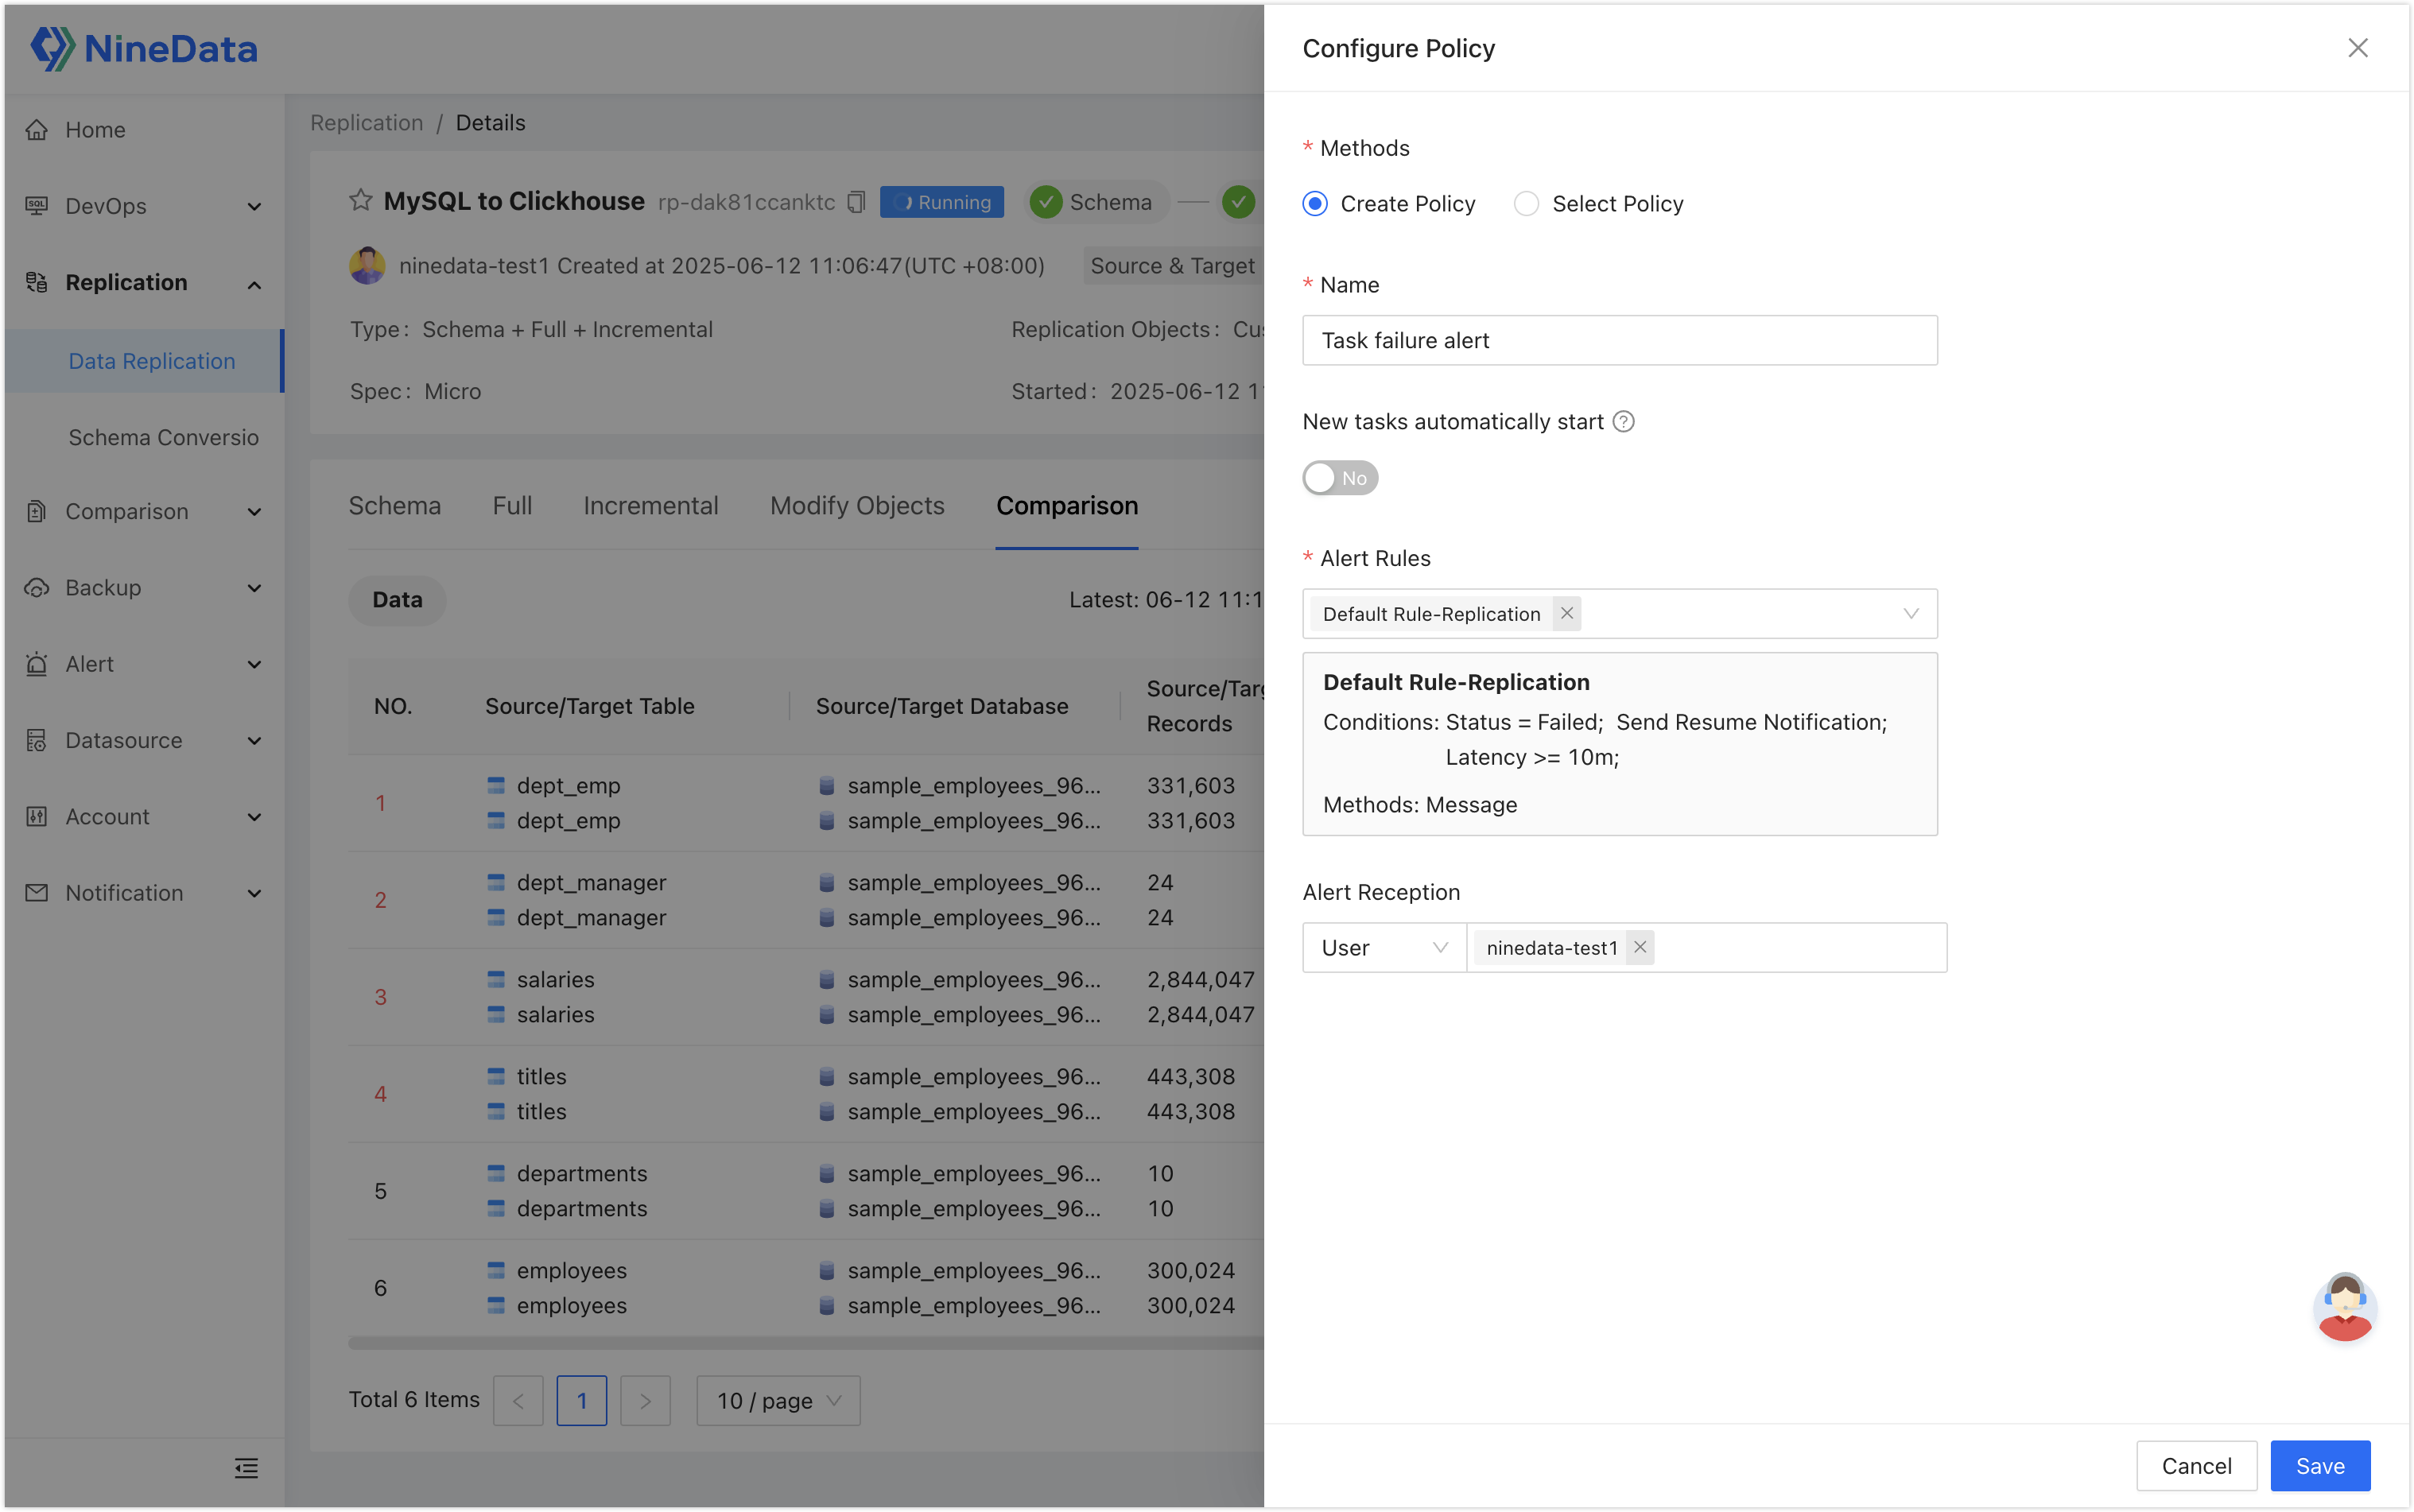Click the titles source database icon
2414x1512 pixels.
827,1077
